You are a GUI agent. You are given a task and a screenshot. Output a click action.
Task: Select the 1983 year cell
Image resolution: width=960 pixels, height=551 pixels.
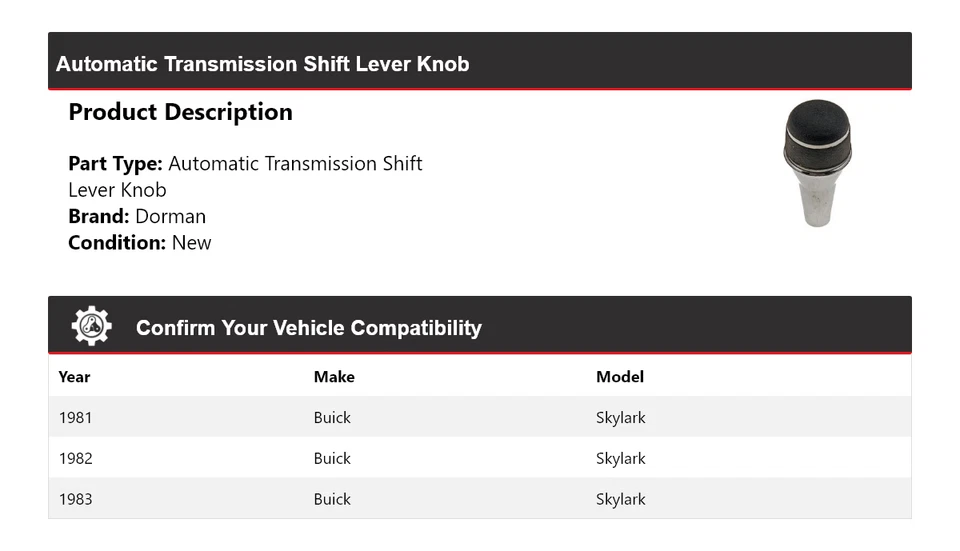(x=75, y=499)
